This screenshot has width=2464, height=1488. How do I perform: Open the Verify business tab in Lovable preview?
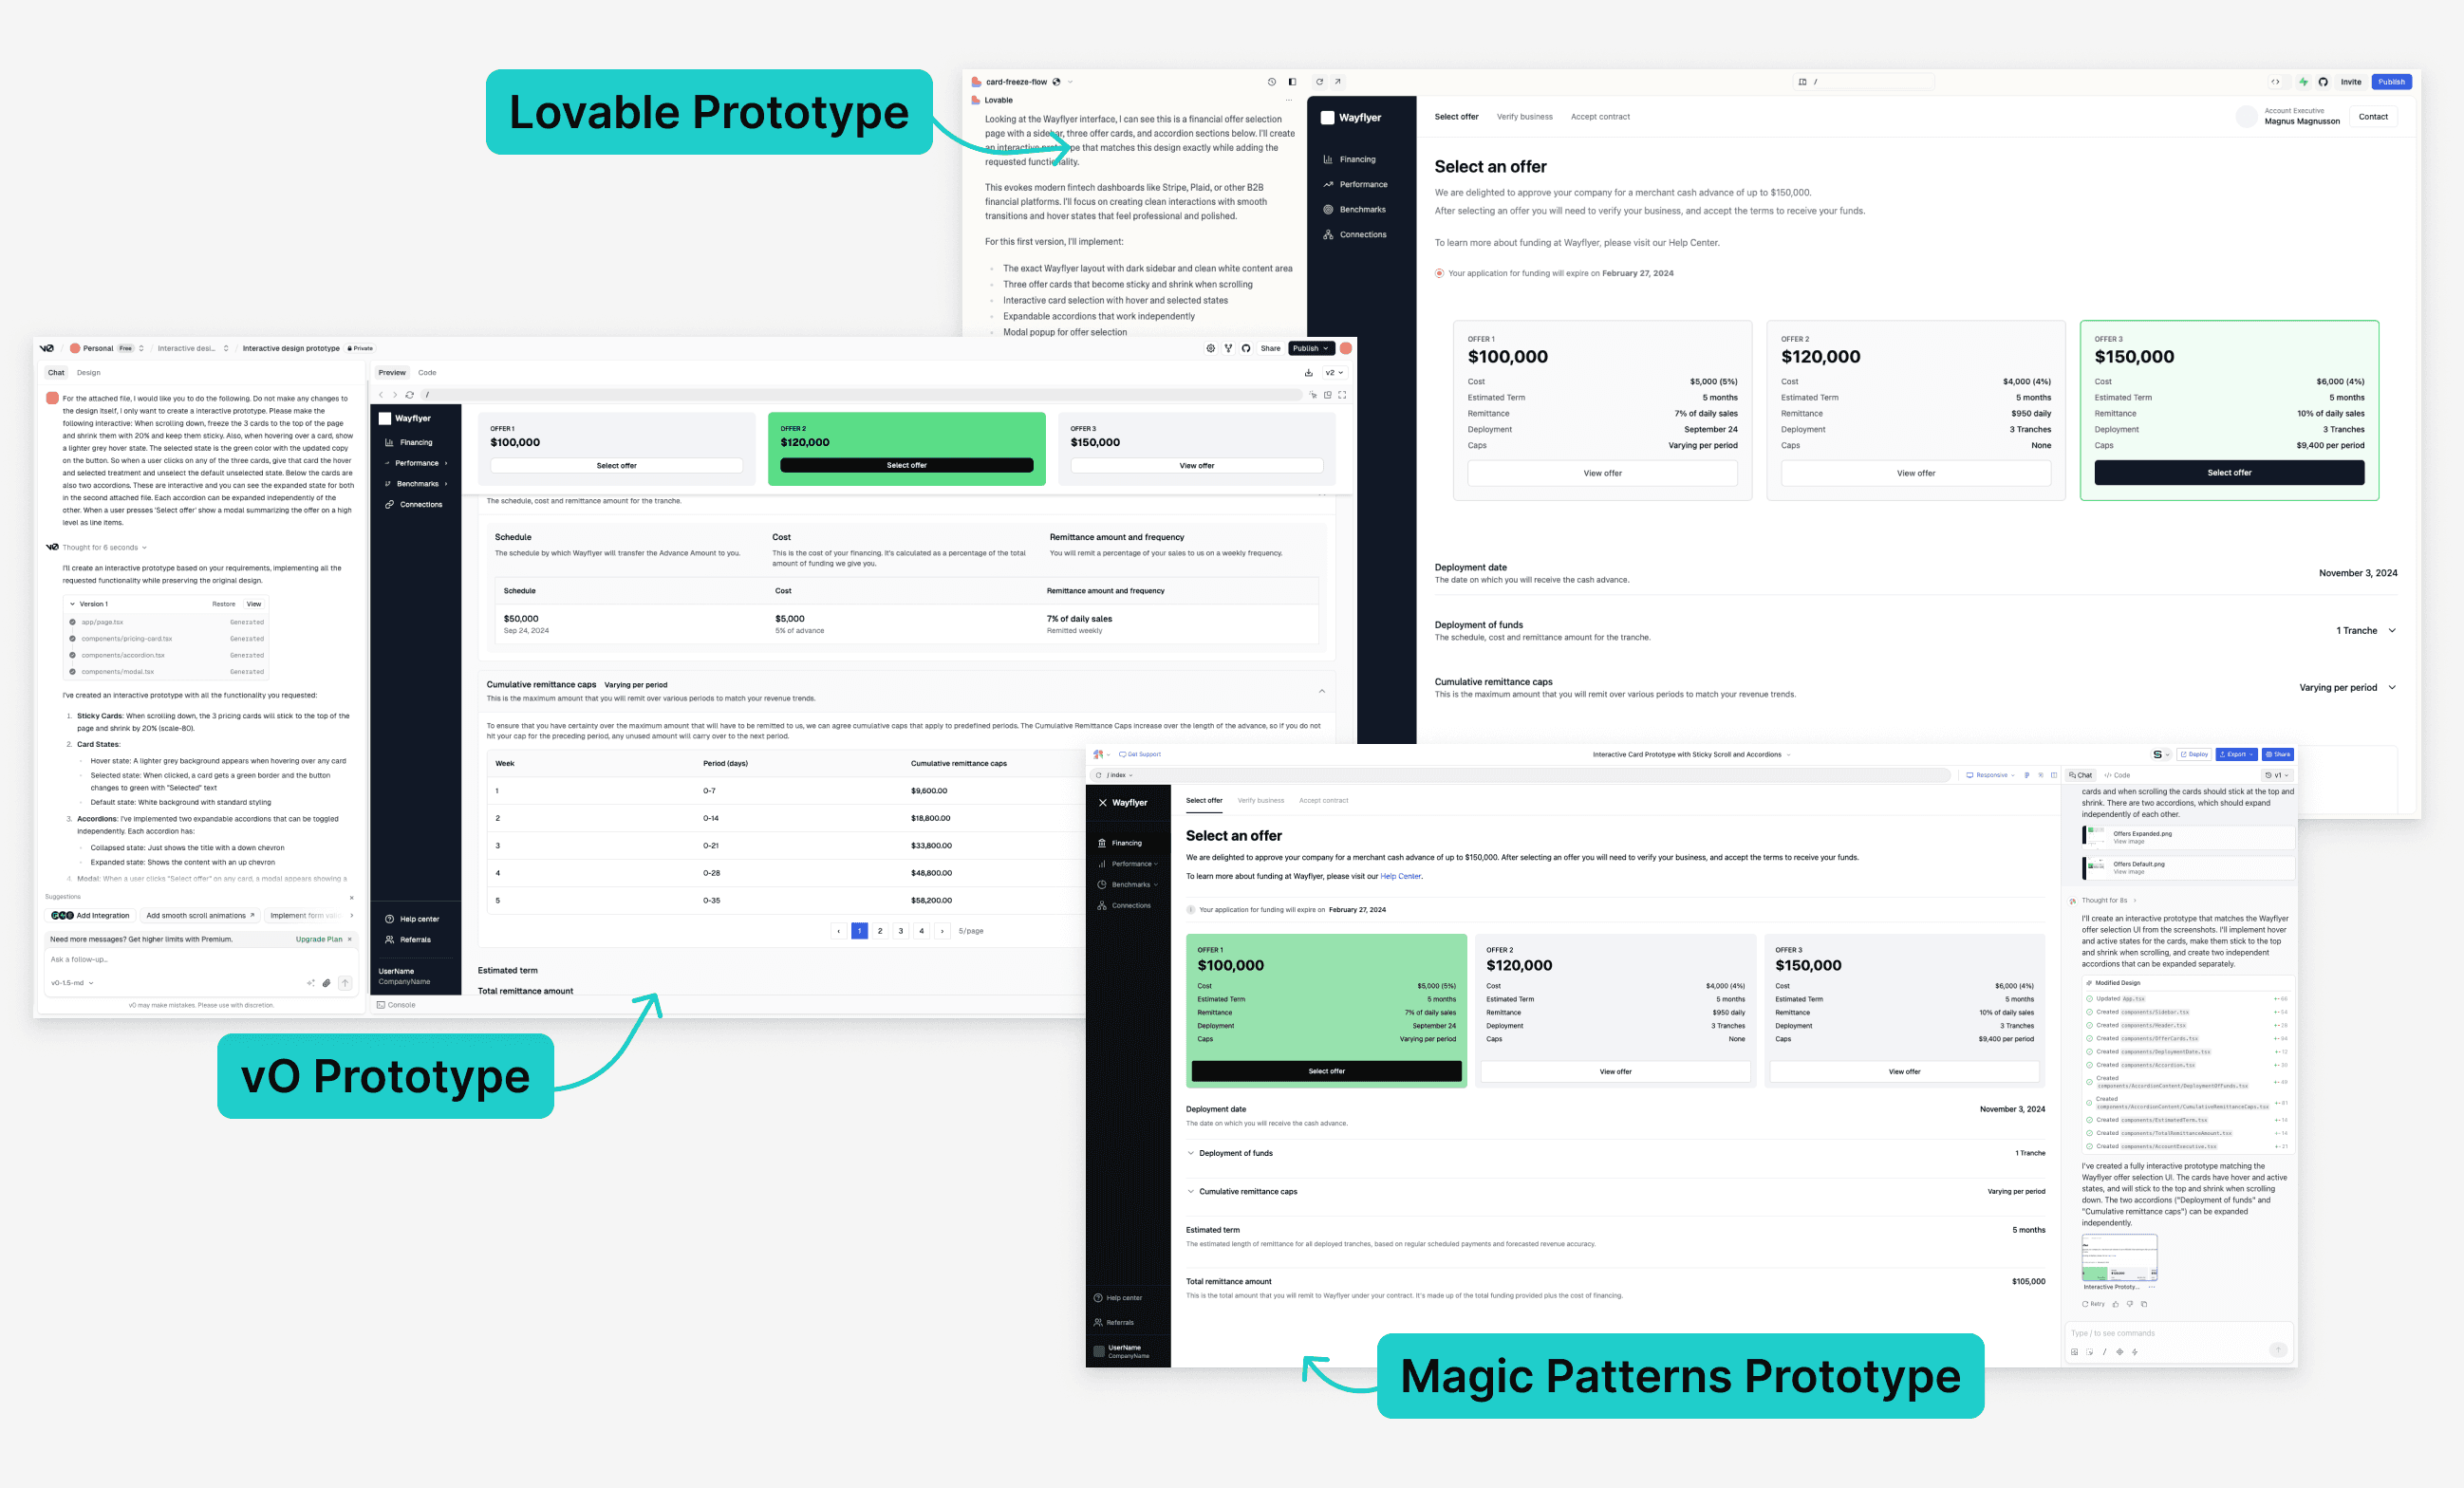coord(1524,117)
